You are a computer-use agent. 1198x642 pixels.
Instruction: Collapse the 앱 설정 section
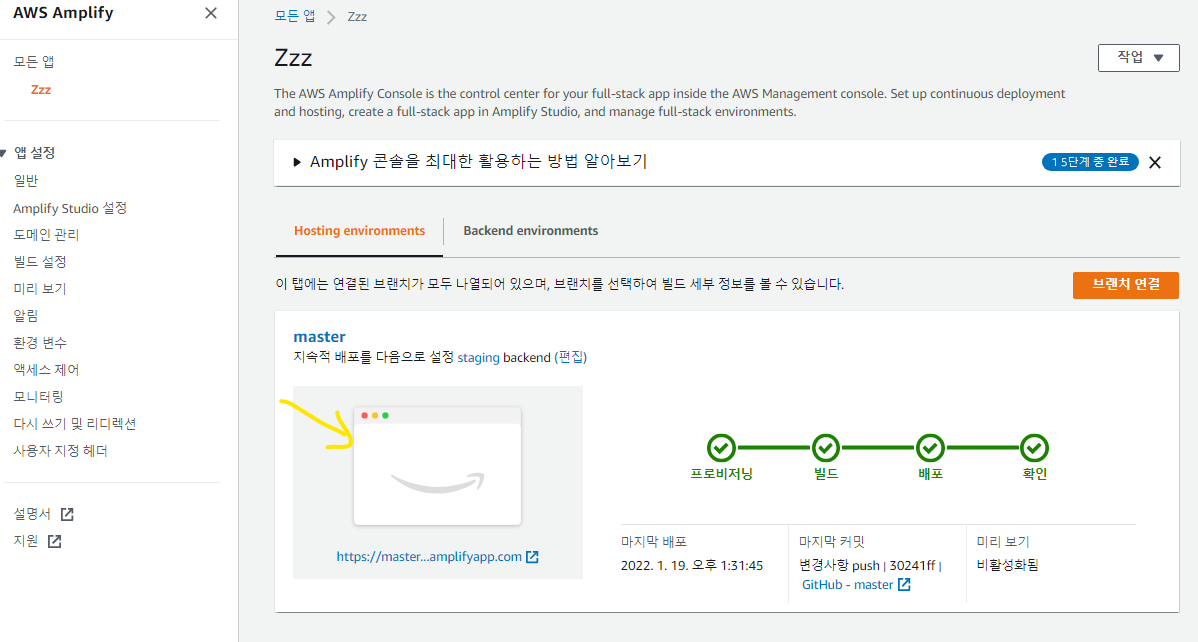(4, 153)
